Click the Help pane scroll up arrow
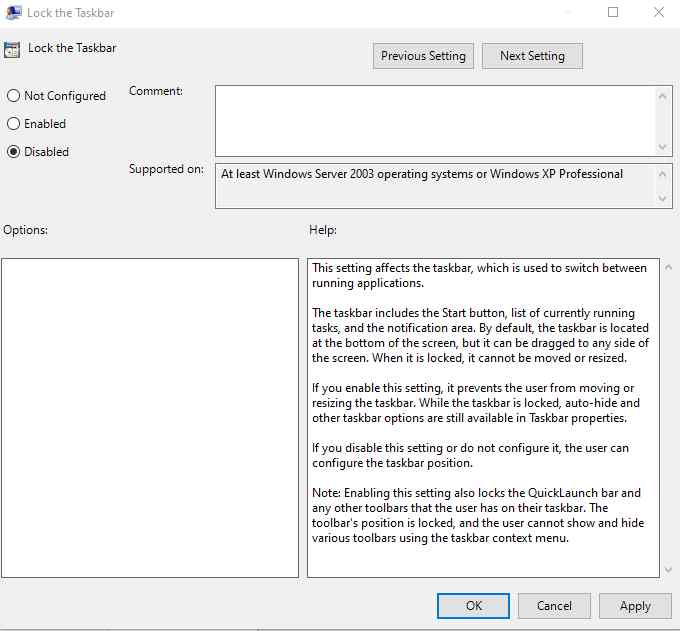This screenshot has height=631, width=680. tap(668, 268)
